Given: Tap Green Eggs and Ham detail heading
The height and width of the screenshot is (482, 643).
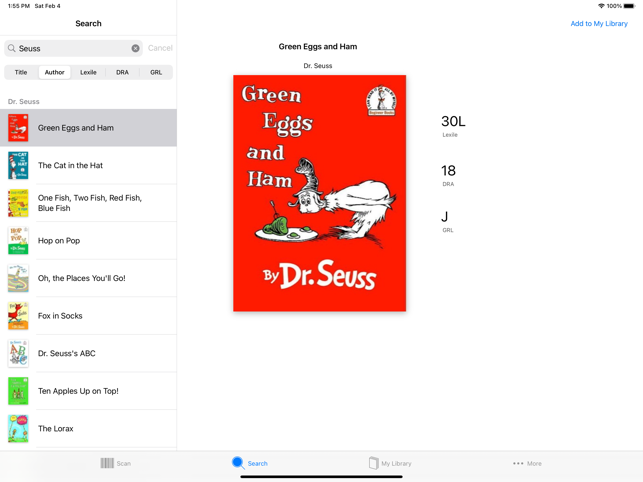Looking at the screenshot, I should point(318,47).
